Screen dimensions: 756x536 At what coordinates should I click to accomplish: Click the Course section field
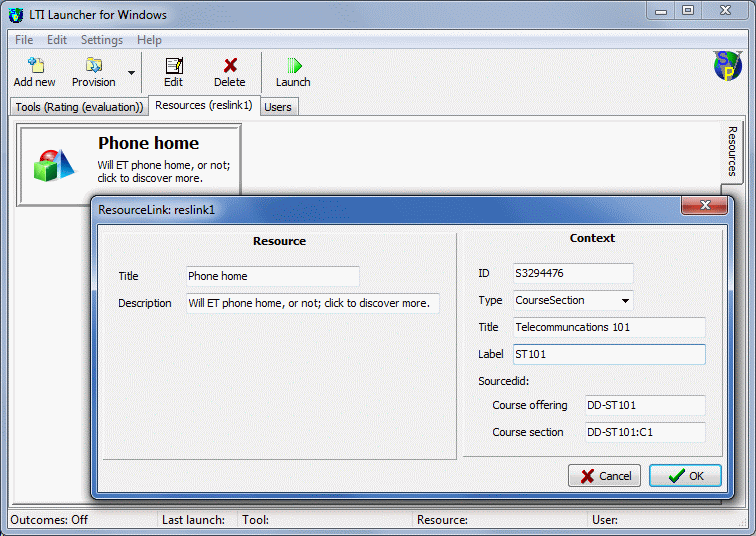point(645,432)
